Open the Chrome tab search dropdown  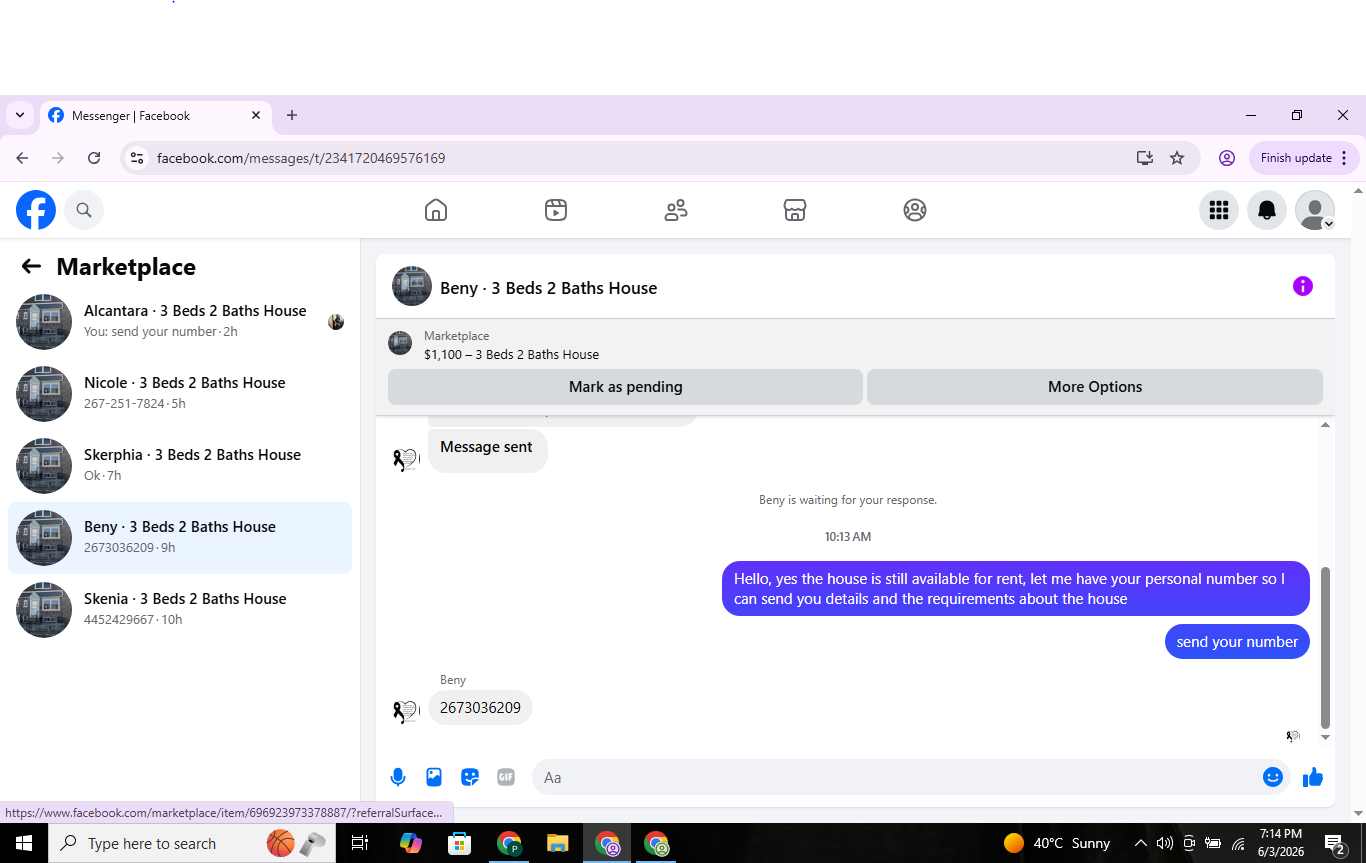click(x=20, y=115)
